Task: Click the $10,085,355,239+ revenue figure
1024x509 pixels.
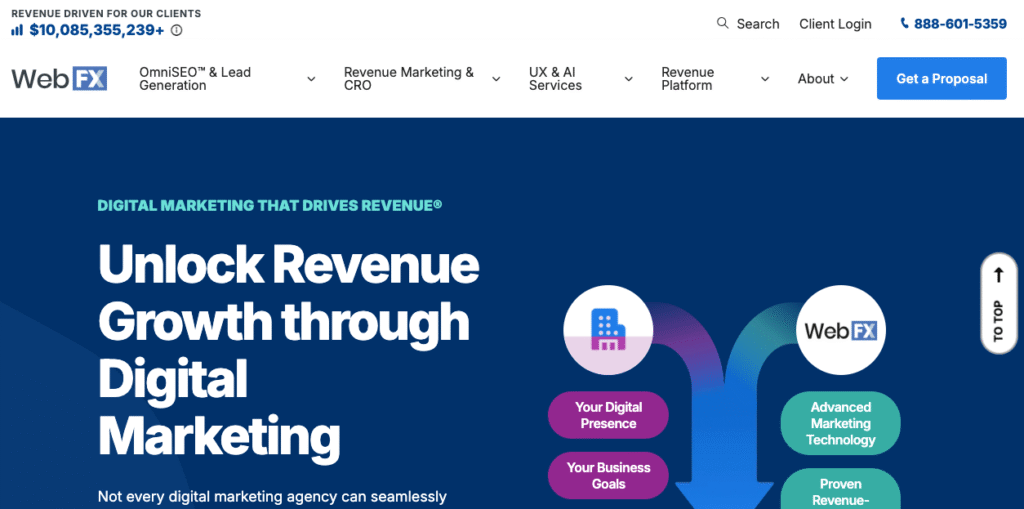Action: coord(97,30)
